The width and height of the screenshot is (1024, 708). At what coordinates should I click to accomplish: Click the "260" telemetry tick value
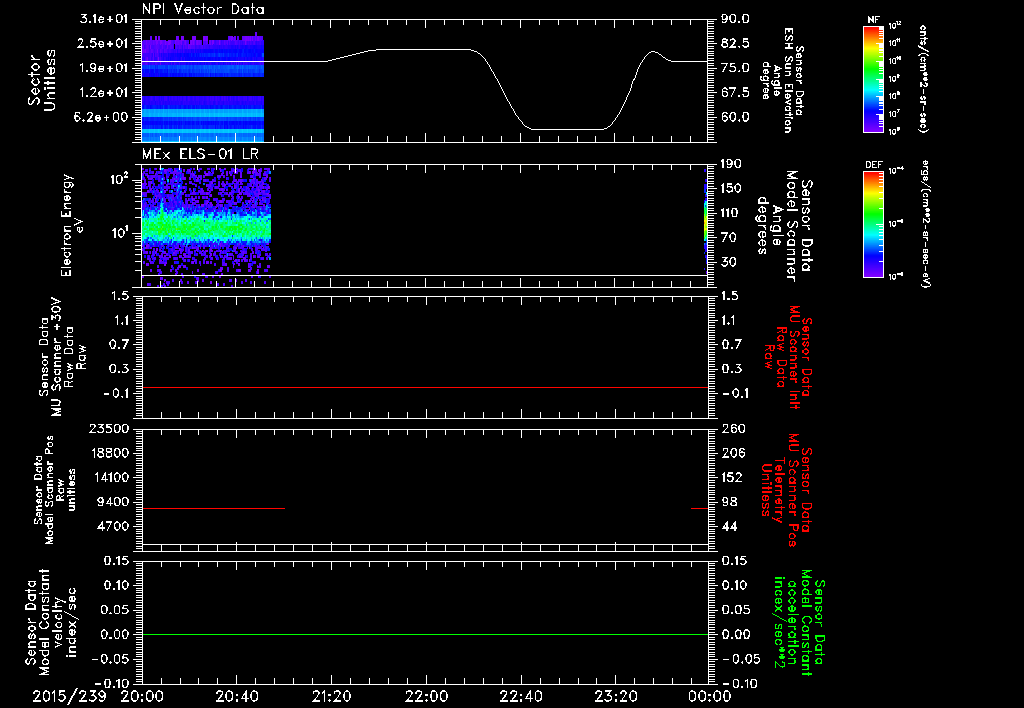click(732, 428)
